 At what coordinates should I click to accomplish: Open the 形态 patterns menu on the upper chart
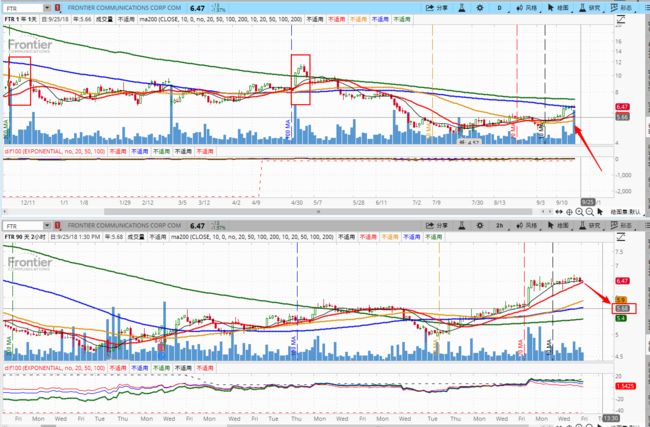tap(622, 8)
